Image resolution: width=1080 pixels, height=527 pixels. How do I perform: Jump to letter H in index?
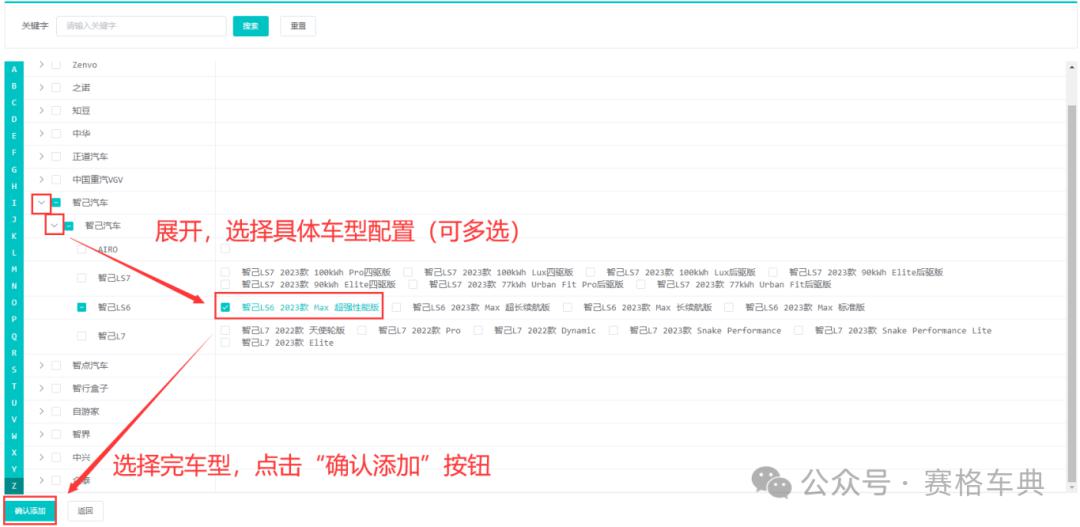(14, 186)
